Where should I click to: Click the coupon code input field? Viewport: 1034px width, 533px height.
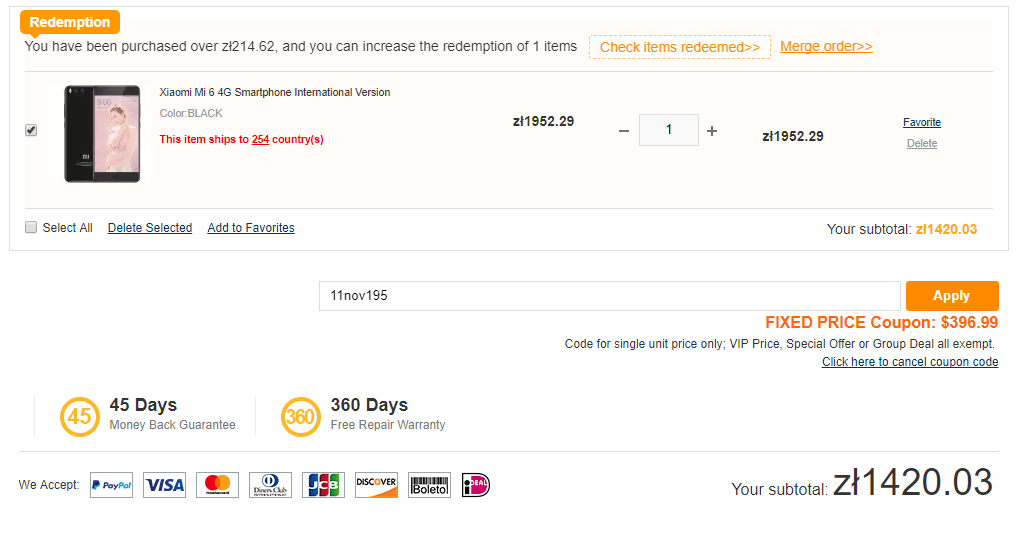coord(609,296)
